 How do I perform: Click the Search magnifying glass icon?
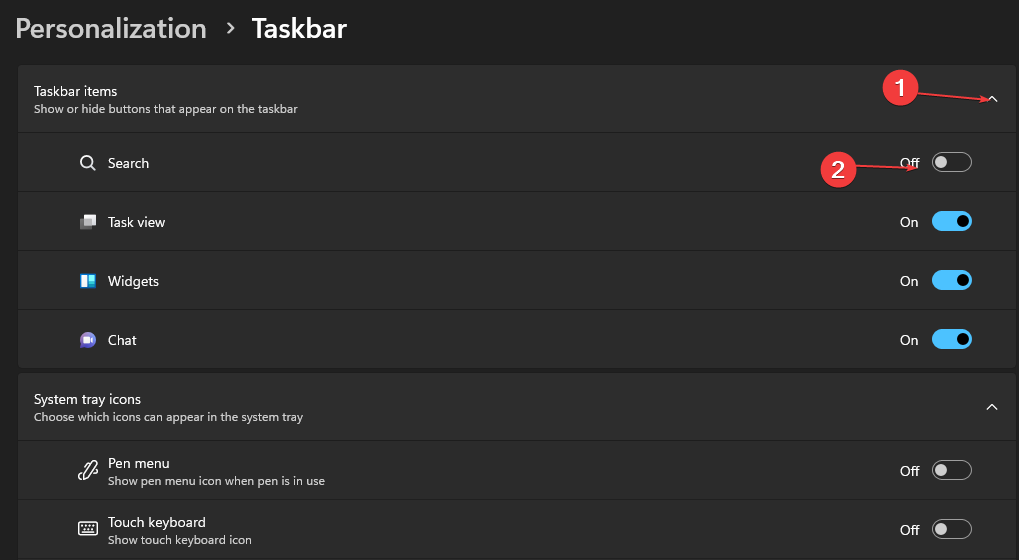[88, 163]
